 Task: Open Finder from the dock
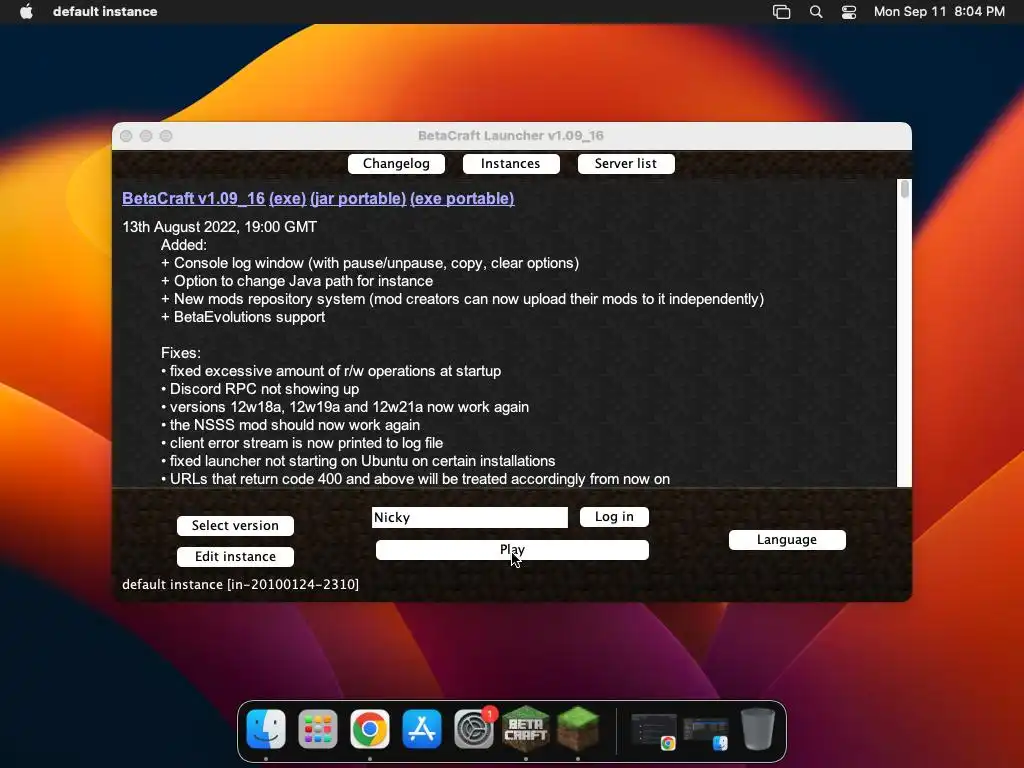click(x=266, y=729)
